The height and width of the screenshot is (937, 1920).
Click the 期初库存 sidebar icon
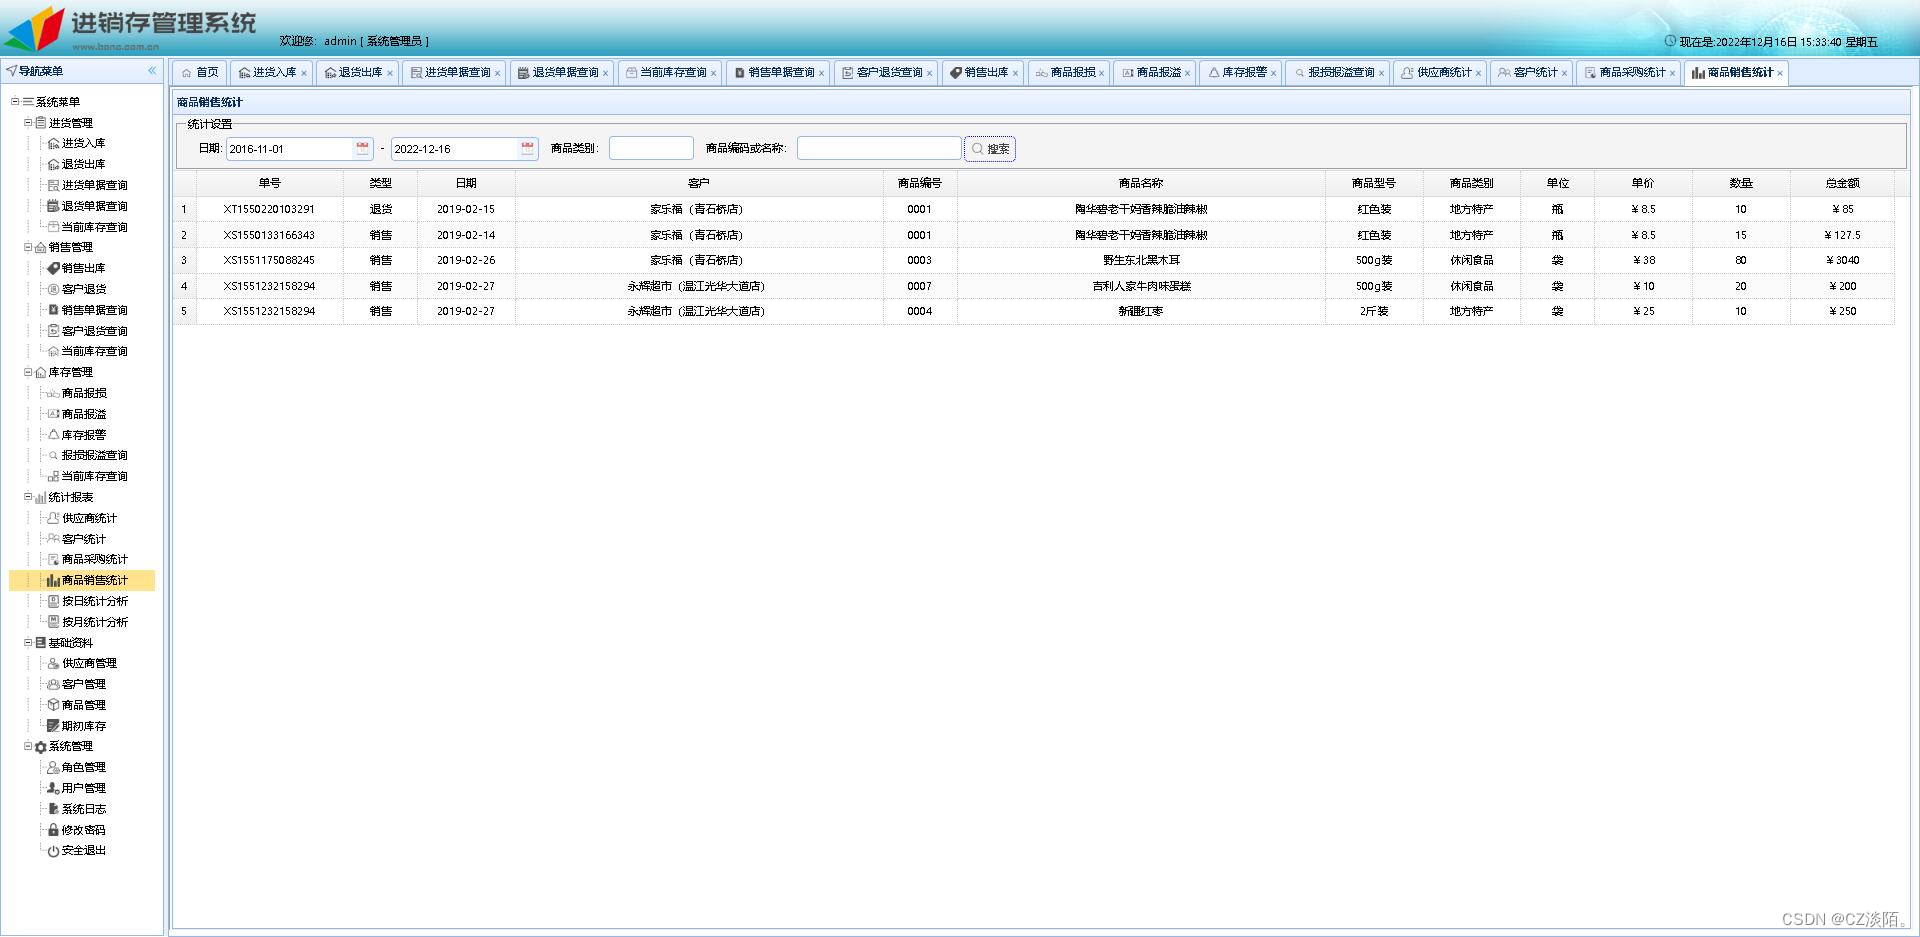53,726
